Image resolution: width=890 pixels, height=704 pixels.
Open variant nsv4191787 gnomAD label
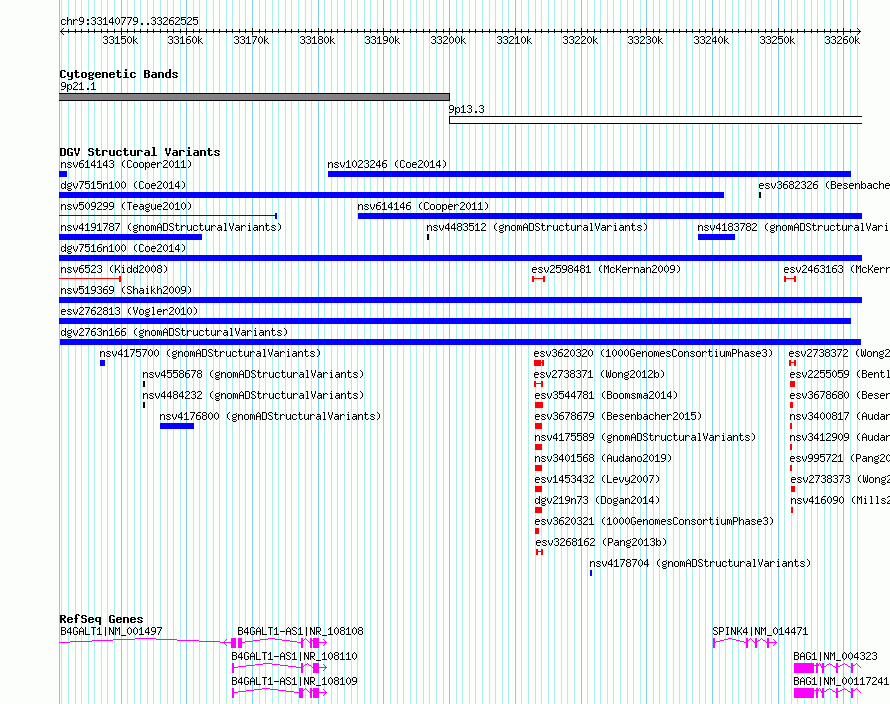pos(171,227)
